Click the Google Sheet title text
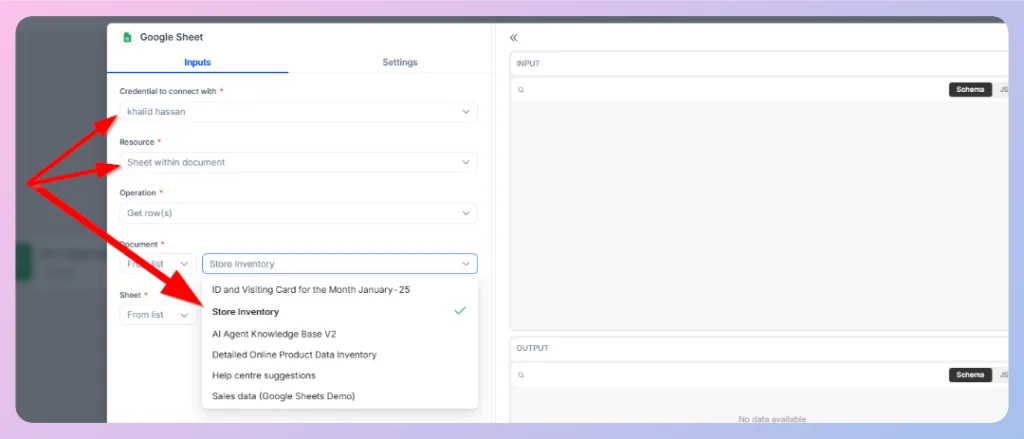The width and height of the screenshot is (1024, 439). (171, 37)
